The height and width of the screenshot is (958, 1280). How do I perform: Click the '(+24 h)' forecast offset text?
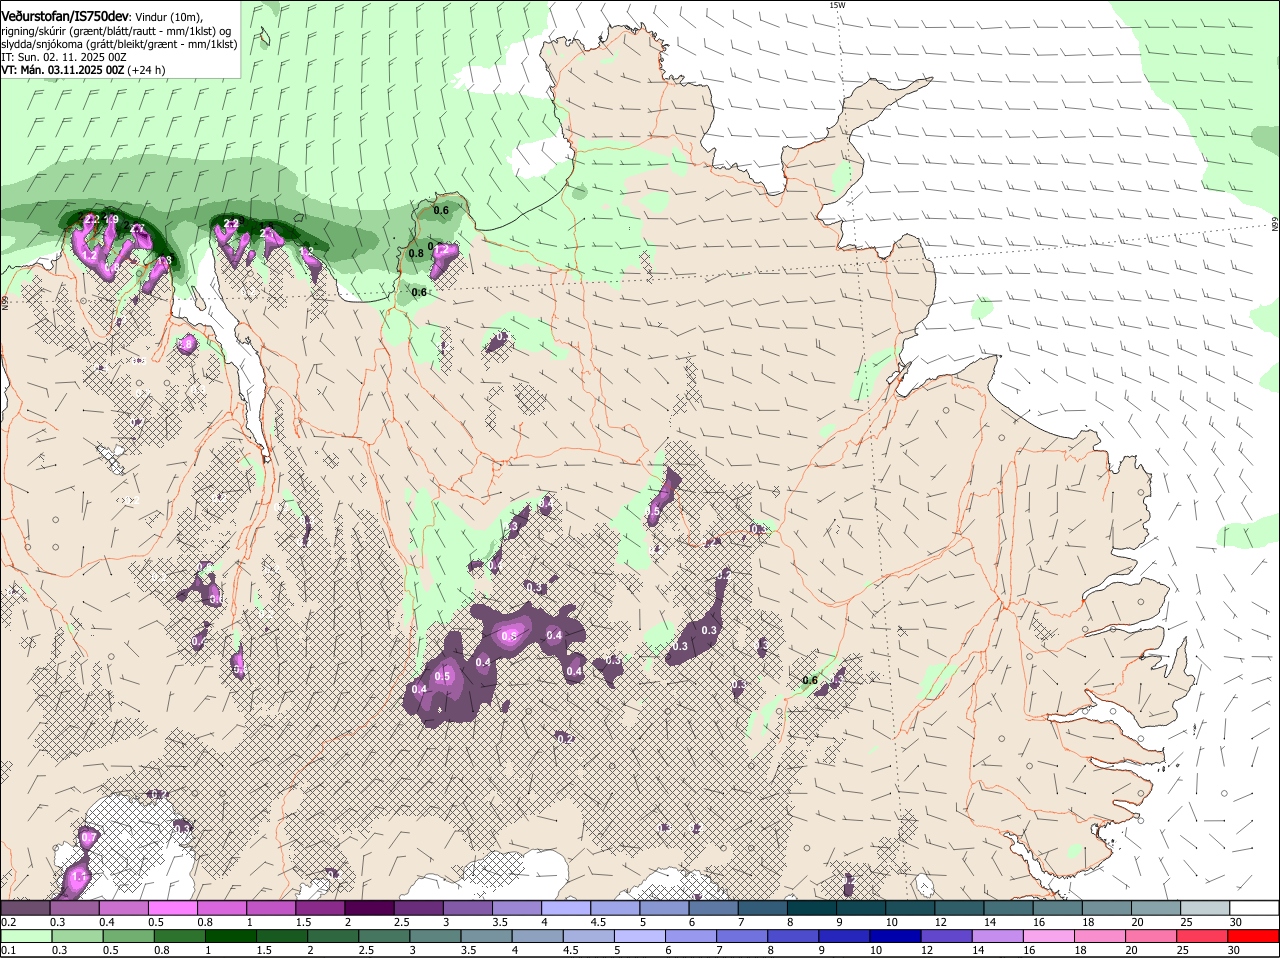click(146, 70)
